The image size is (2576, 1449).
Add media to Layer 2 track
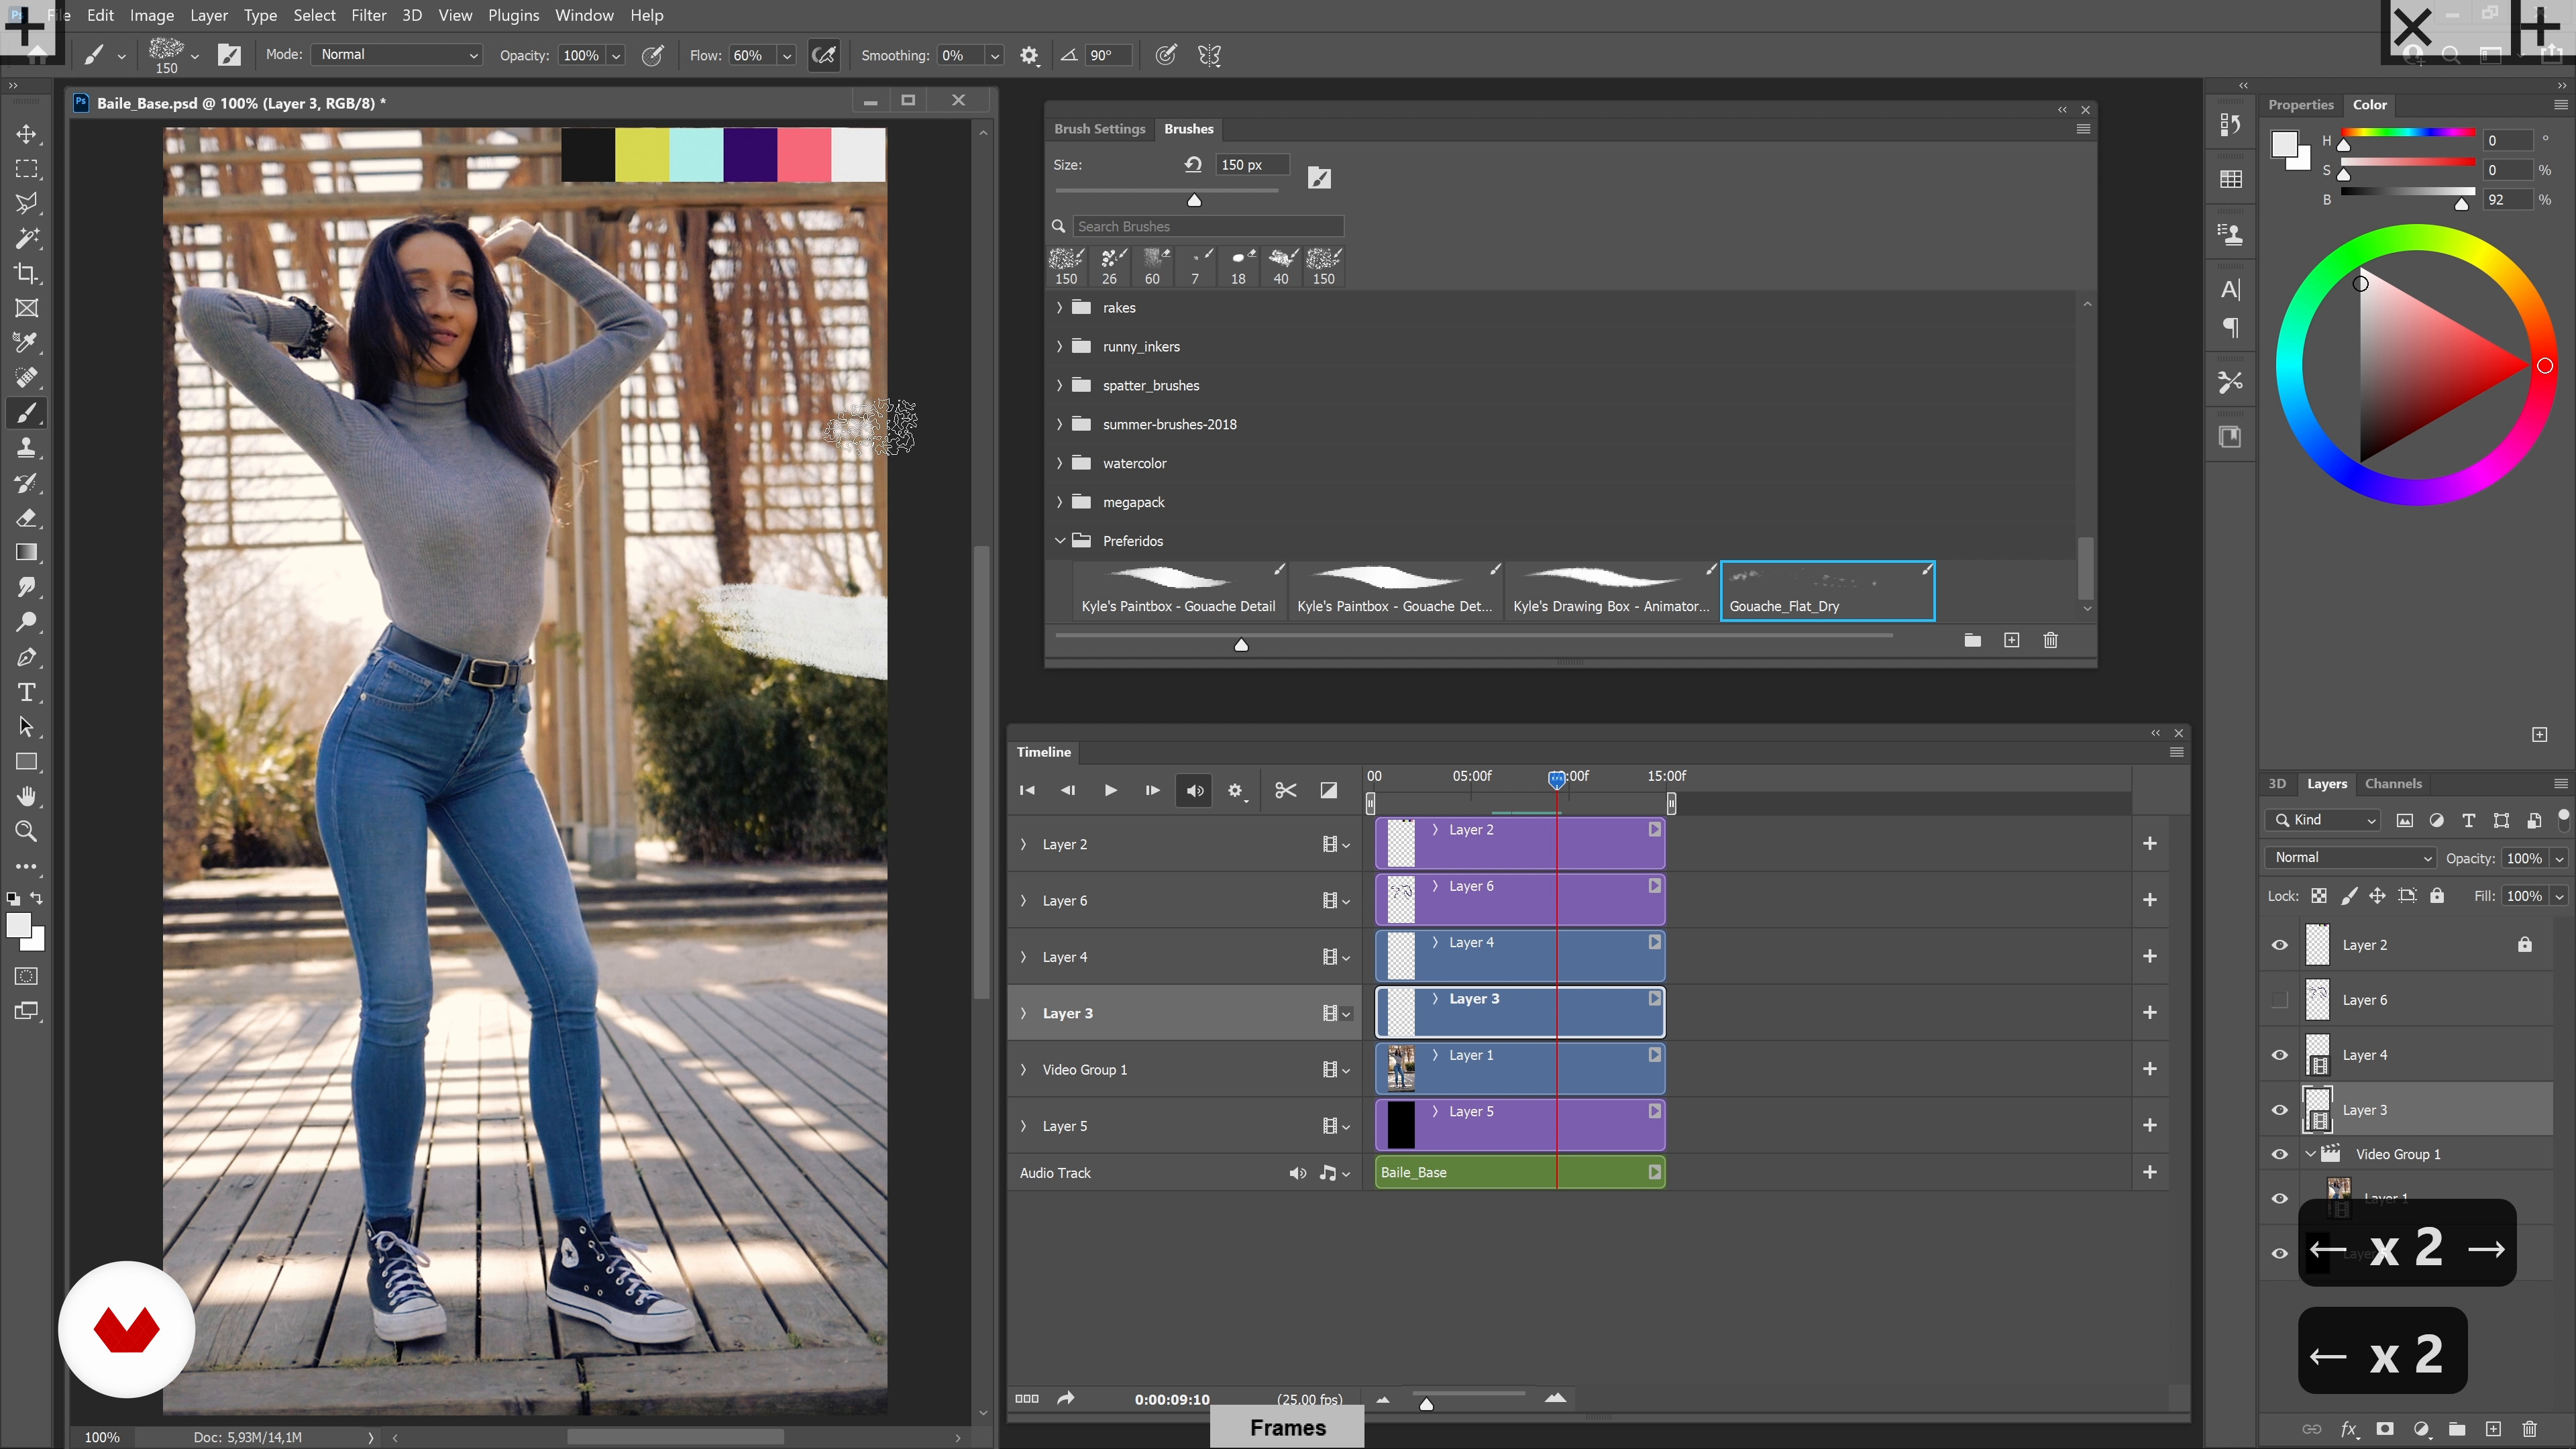pos(2149,844)
